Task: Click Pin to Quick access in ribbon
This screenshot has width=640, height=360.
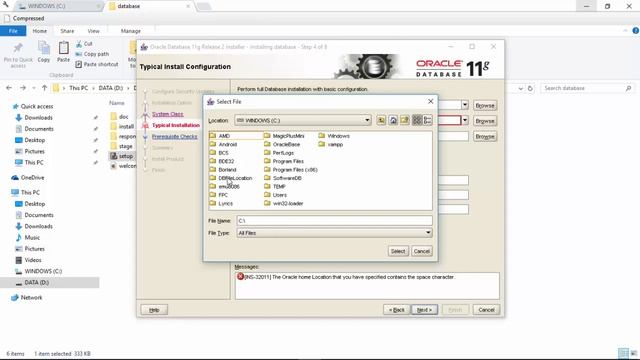Action: (18, 55)
